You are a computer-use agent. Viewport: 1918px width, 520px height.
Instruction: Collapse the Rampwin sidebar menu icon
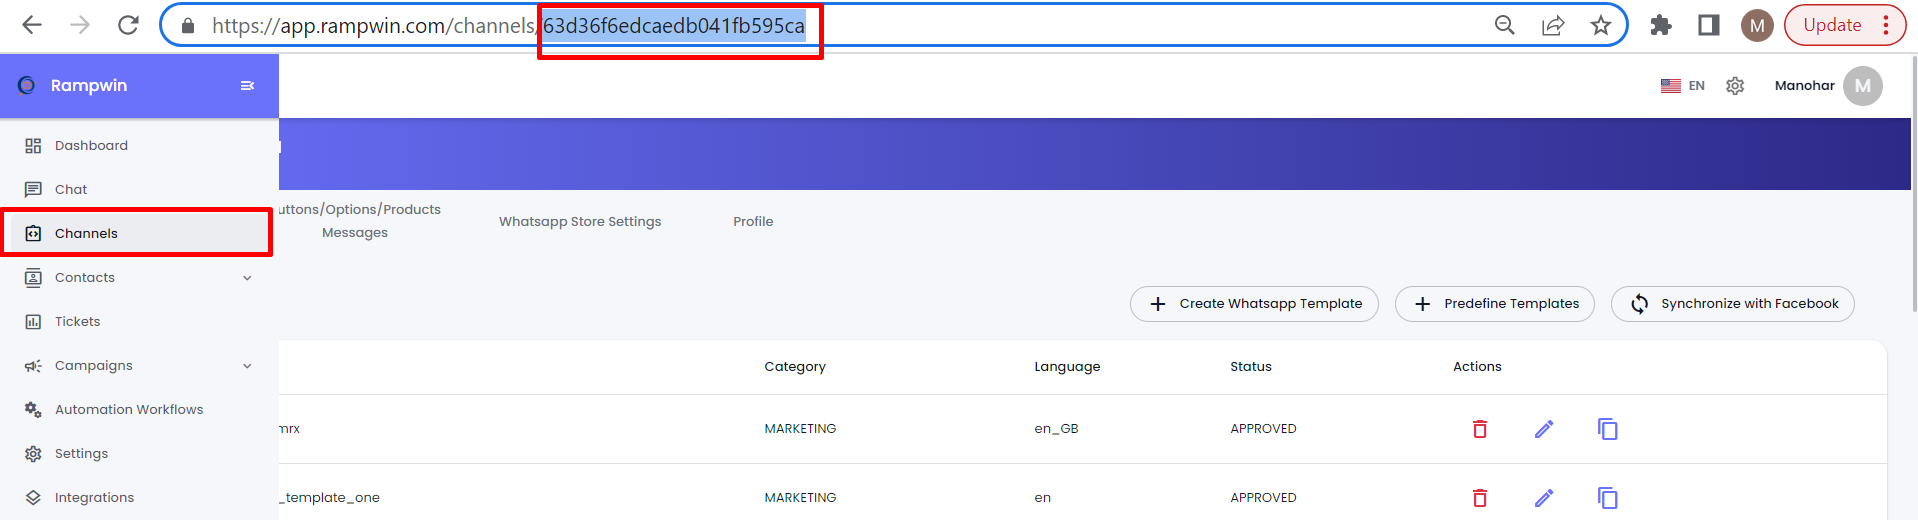point(247,86)
